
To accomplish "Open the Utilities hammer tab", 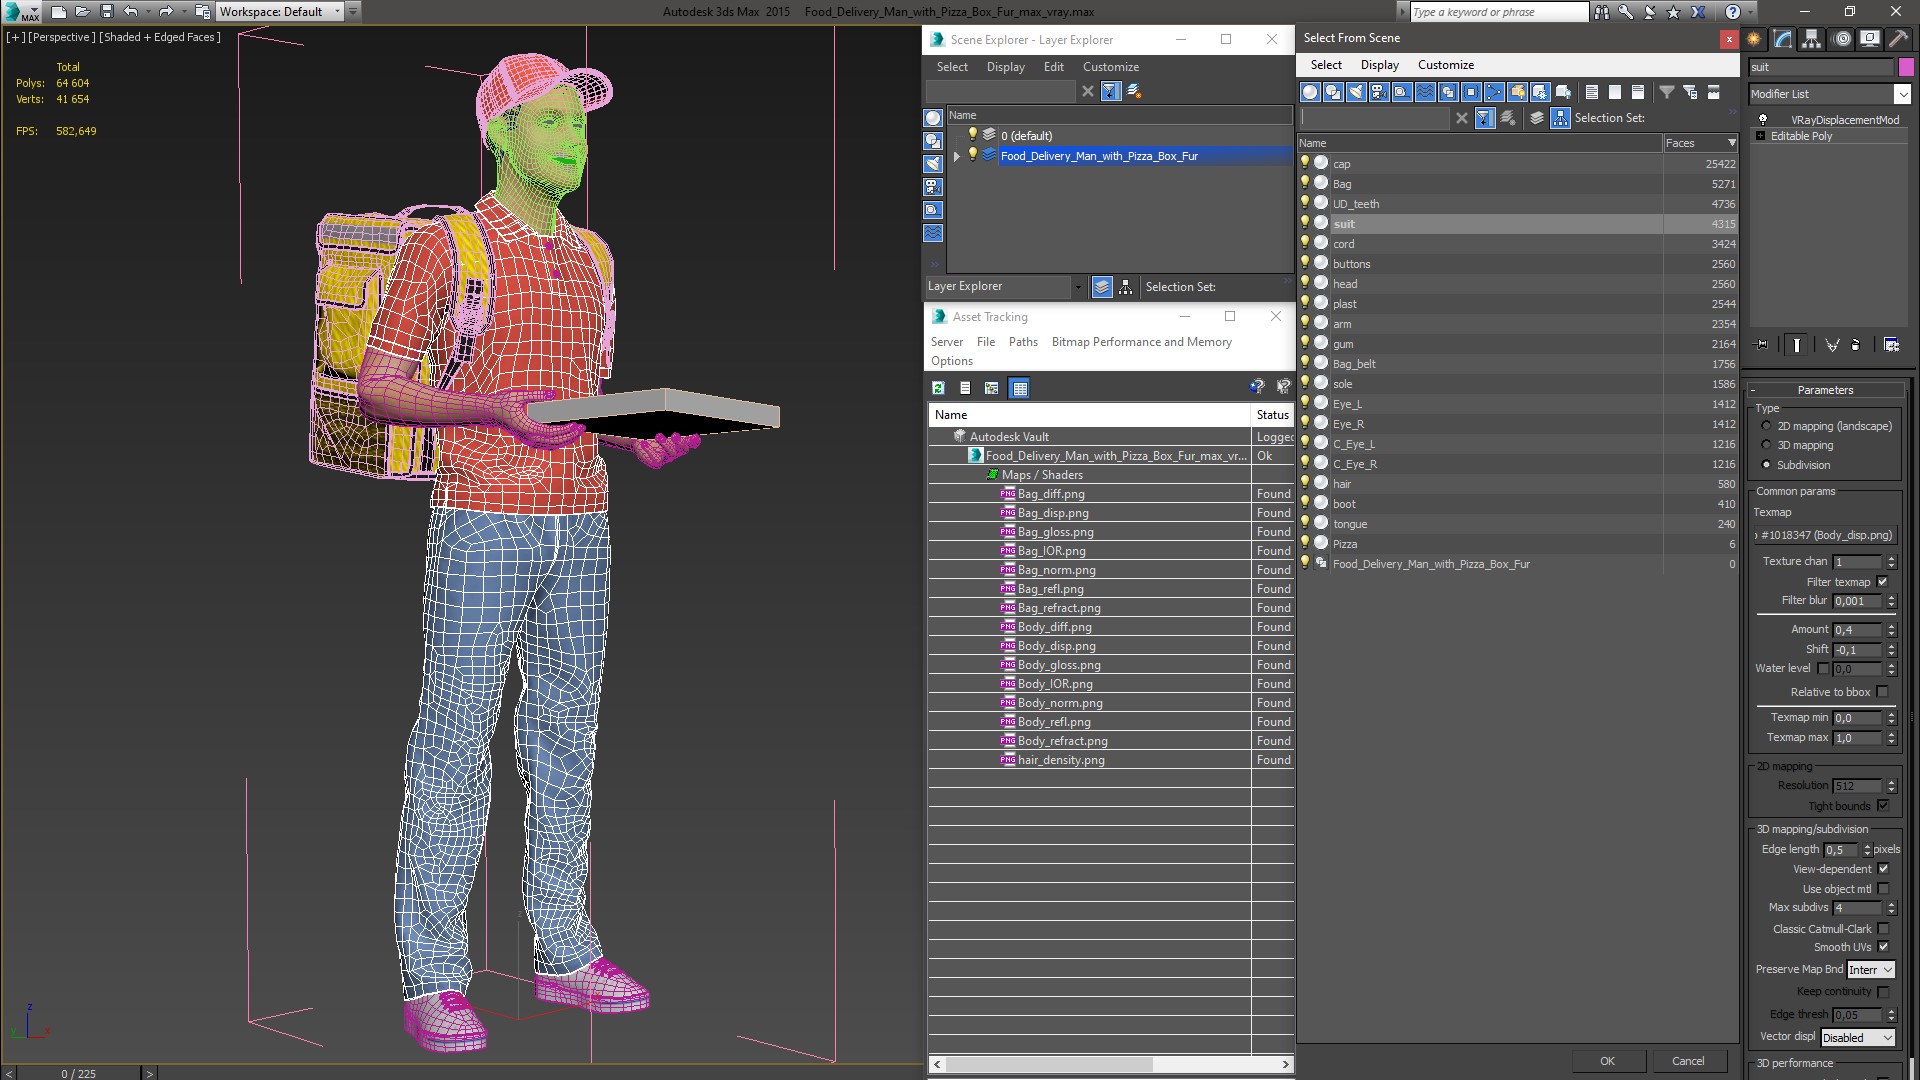I will coord(1898,39).
